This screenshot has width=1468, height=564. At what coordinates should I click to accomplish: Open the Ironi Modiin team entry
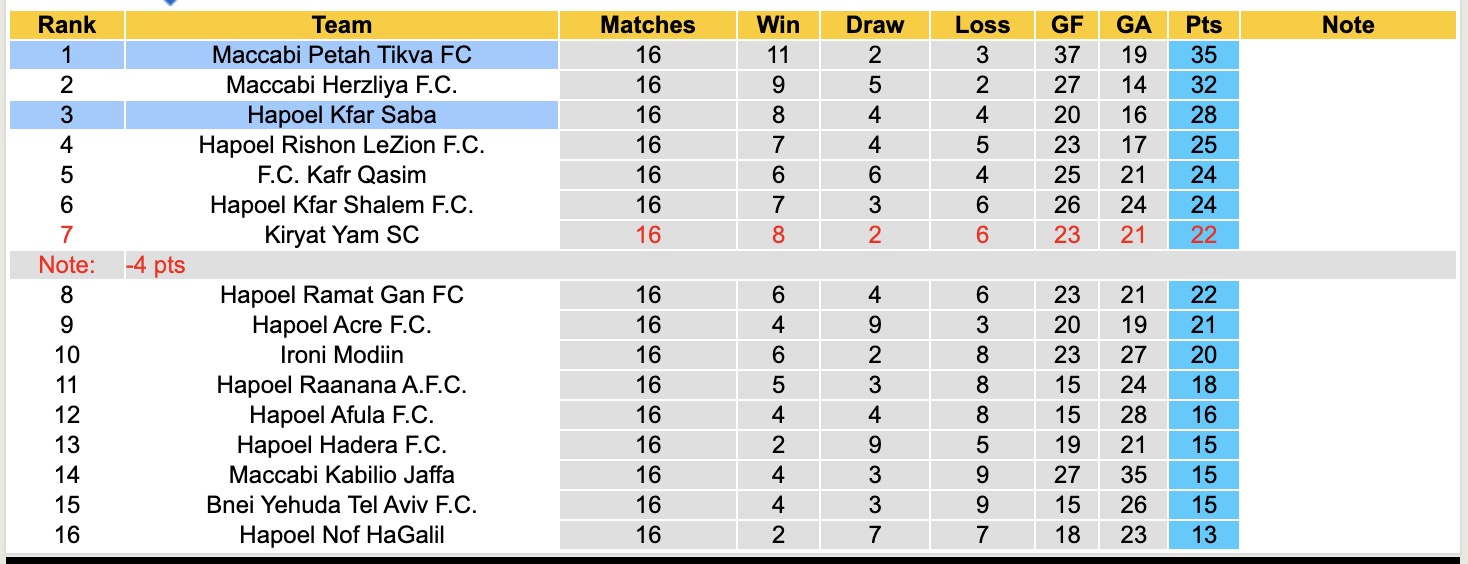click(x=341, y=355)
